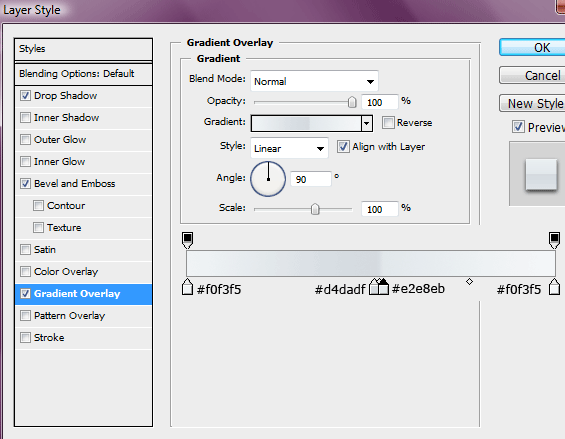Click the Angle dial control

268,179
